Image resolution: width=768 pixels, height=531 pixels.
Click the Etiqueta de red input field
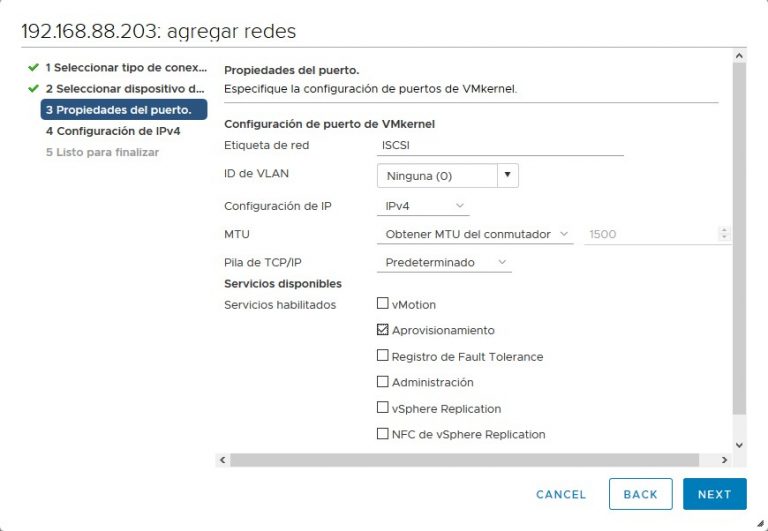500,146
